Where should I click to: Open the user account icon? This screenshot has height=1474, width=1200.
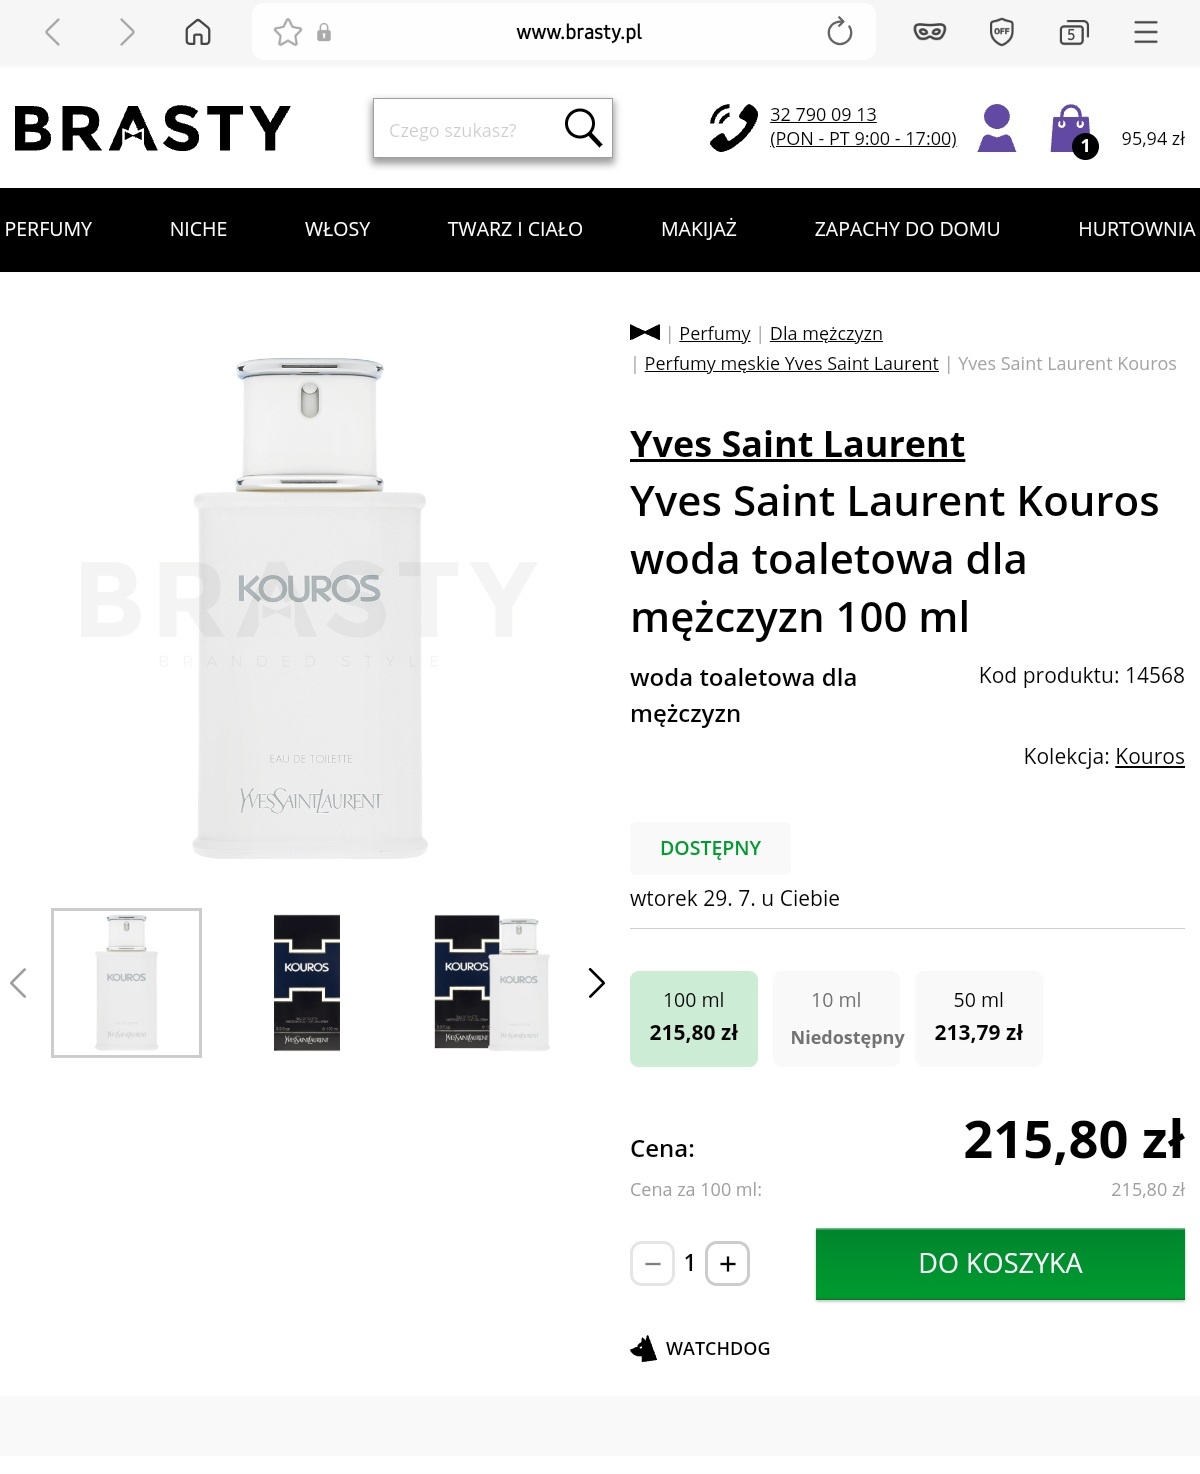click(x=996, y=128)
